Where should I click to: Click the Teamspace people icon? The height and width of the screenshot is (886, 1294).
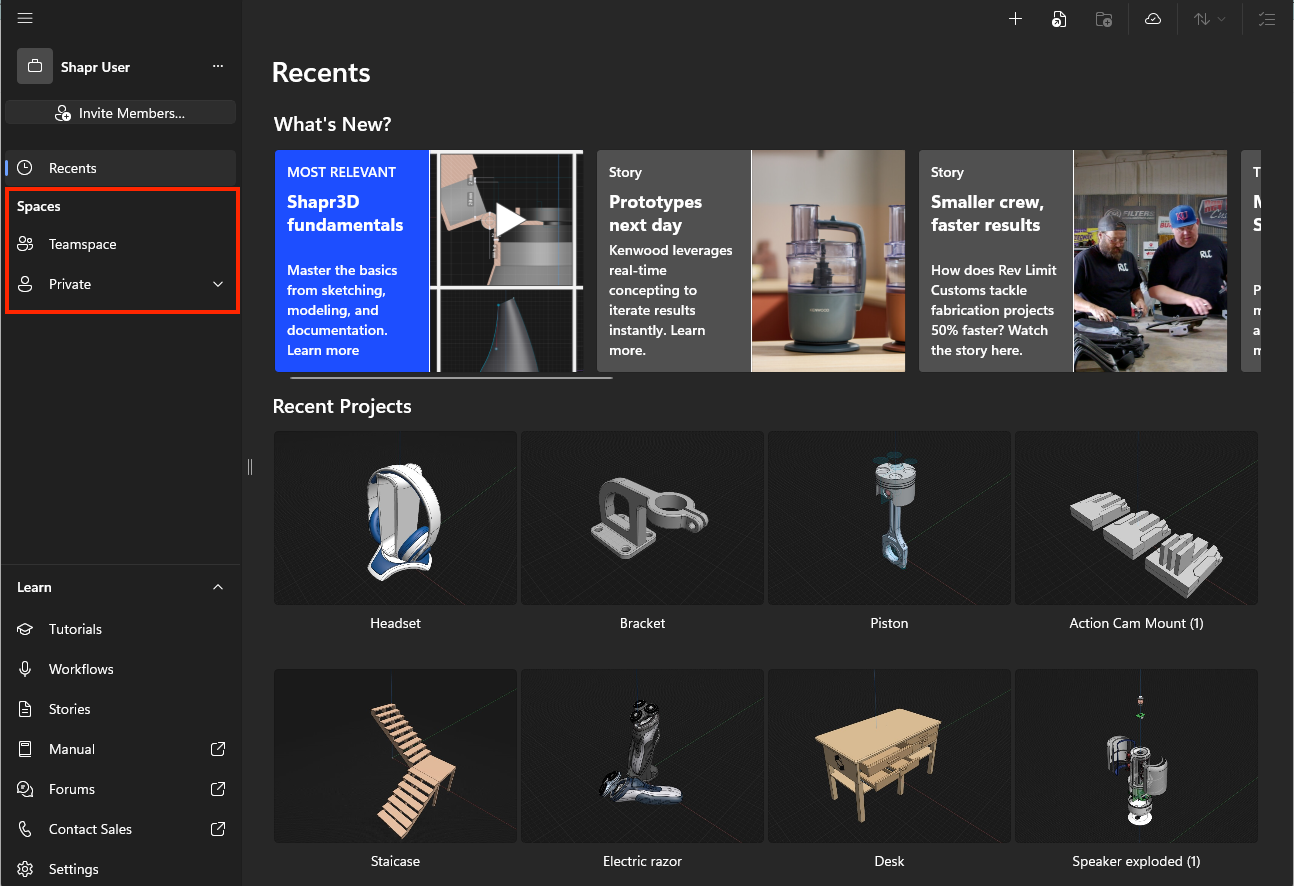[26, 244]
